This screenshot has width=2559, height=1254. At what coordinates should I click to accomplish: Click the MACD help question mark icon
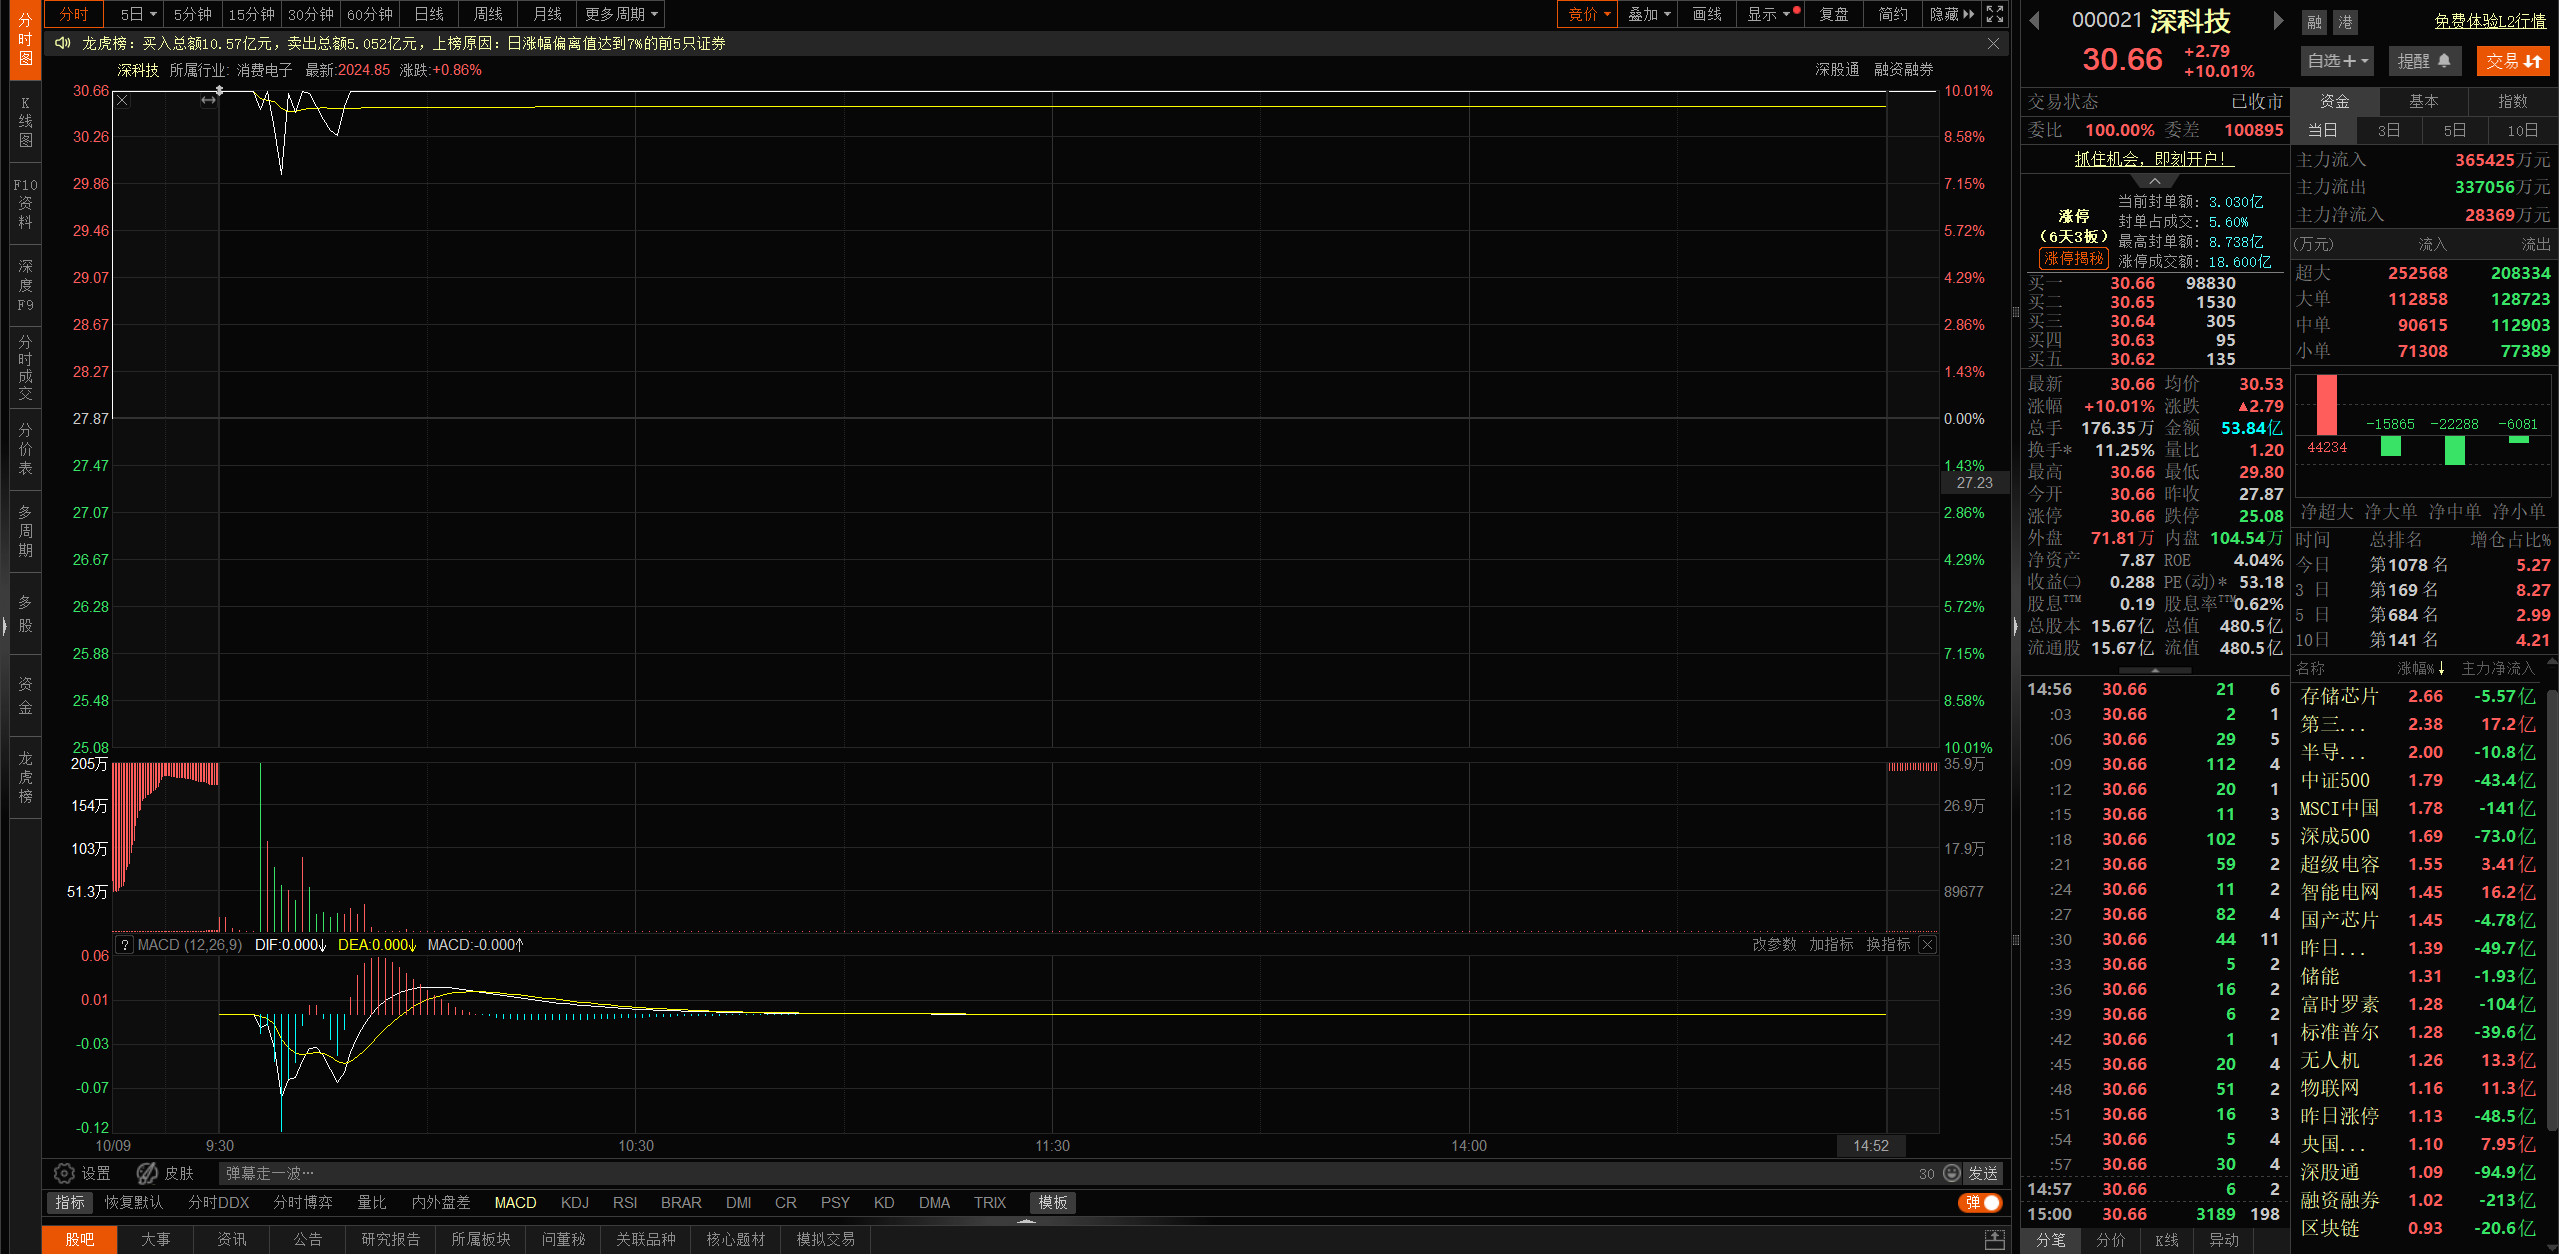coord(124,944)
